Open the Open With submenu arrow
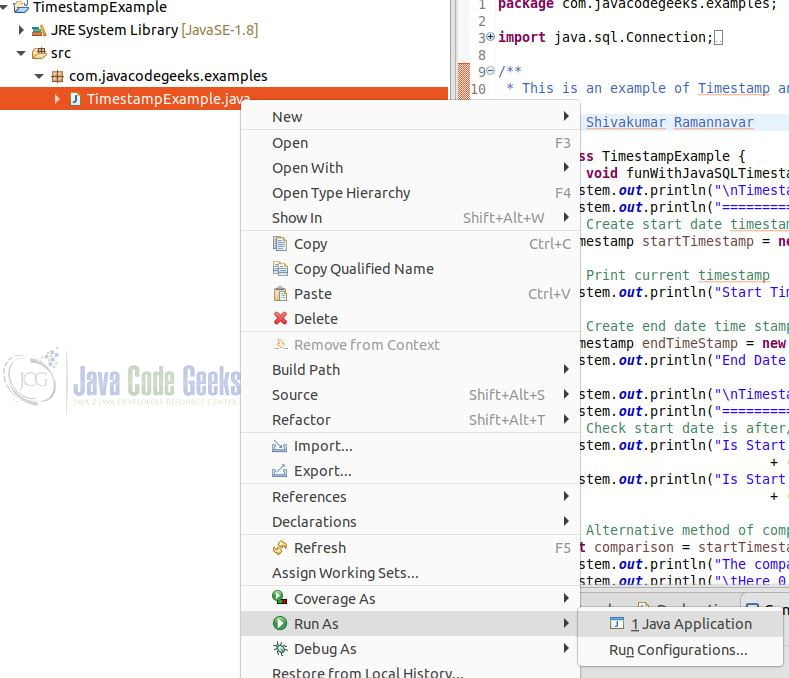 pos(567,167)
